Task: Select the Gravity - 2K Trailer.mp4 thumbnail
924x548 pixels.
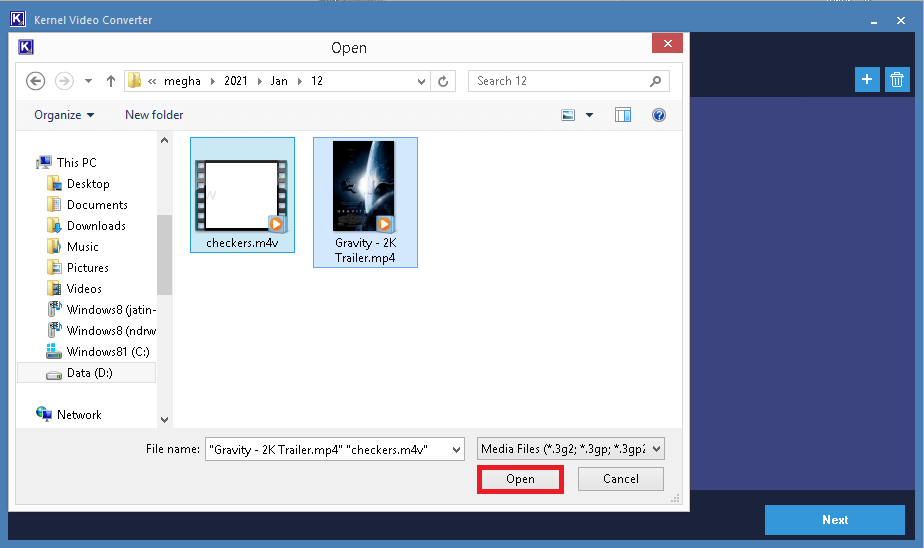Action: click(x=365, y=202)
